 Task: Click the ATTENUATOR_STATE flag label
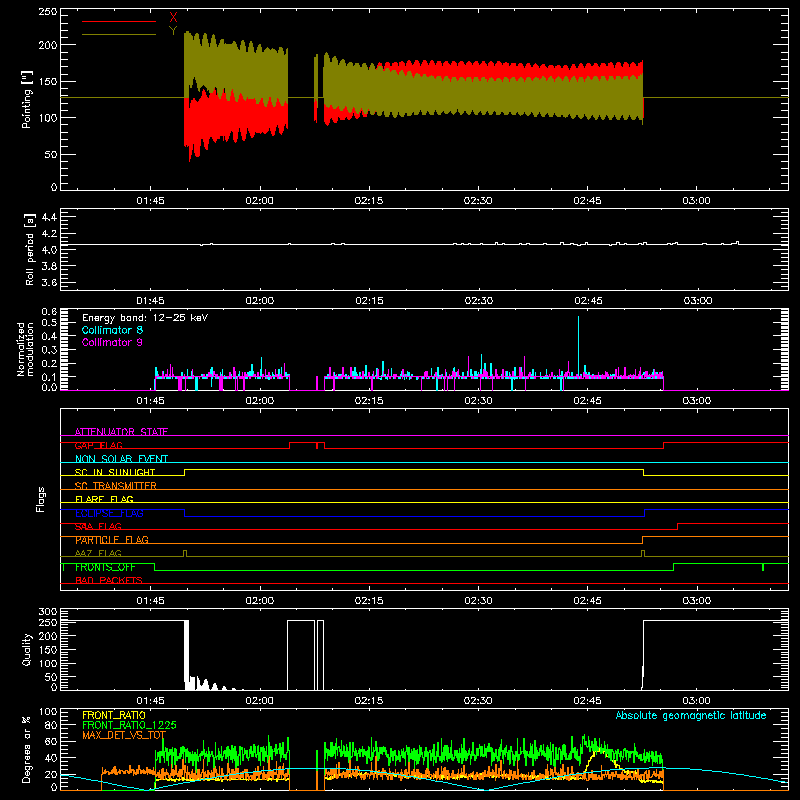pyautogui.click(x=121, y=432)
